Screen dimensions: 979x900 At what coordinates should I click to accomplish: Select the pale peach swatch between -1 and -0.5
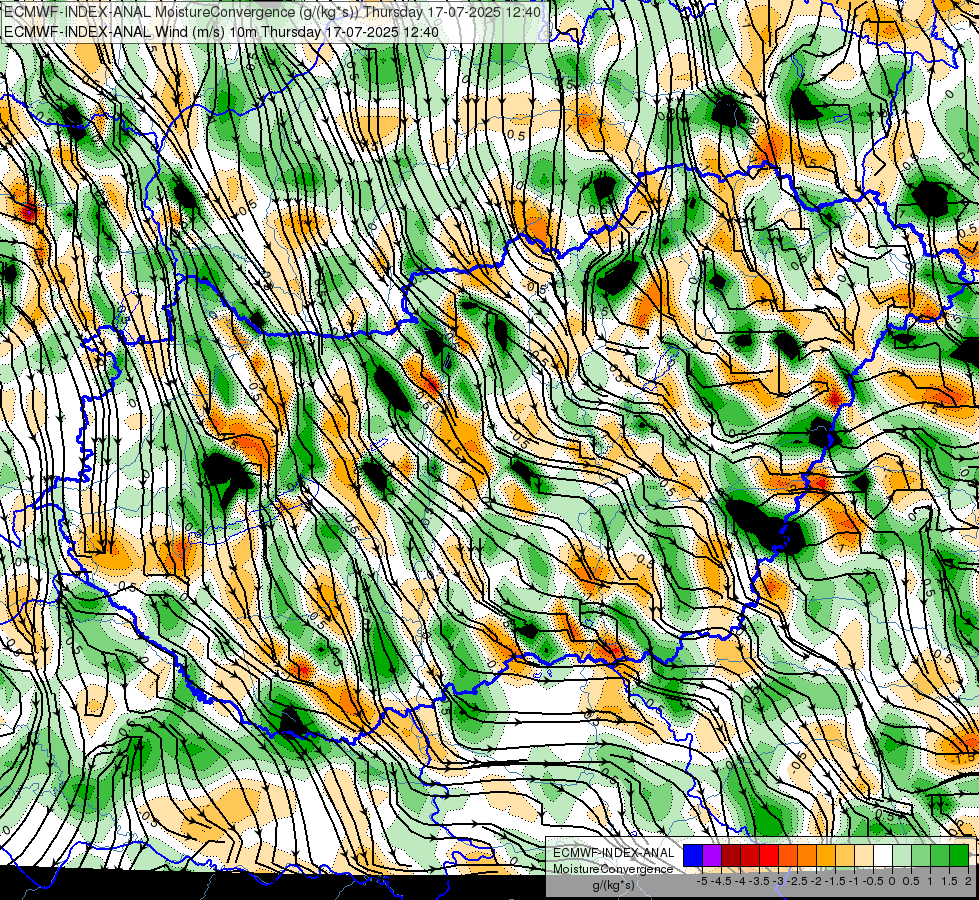864,855
